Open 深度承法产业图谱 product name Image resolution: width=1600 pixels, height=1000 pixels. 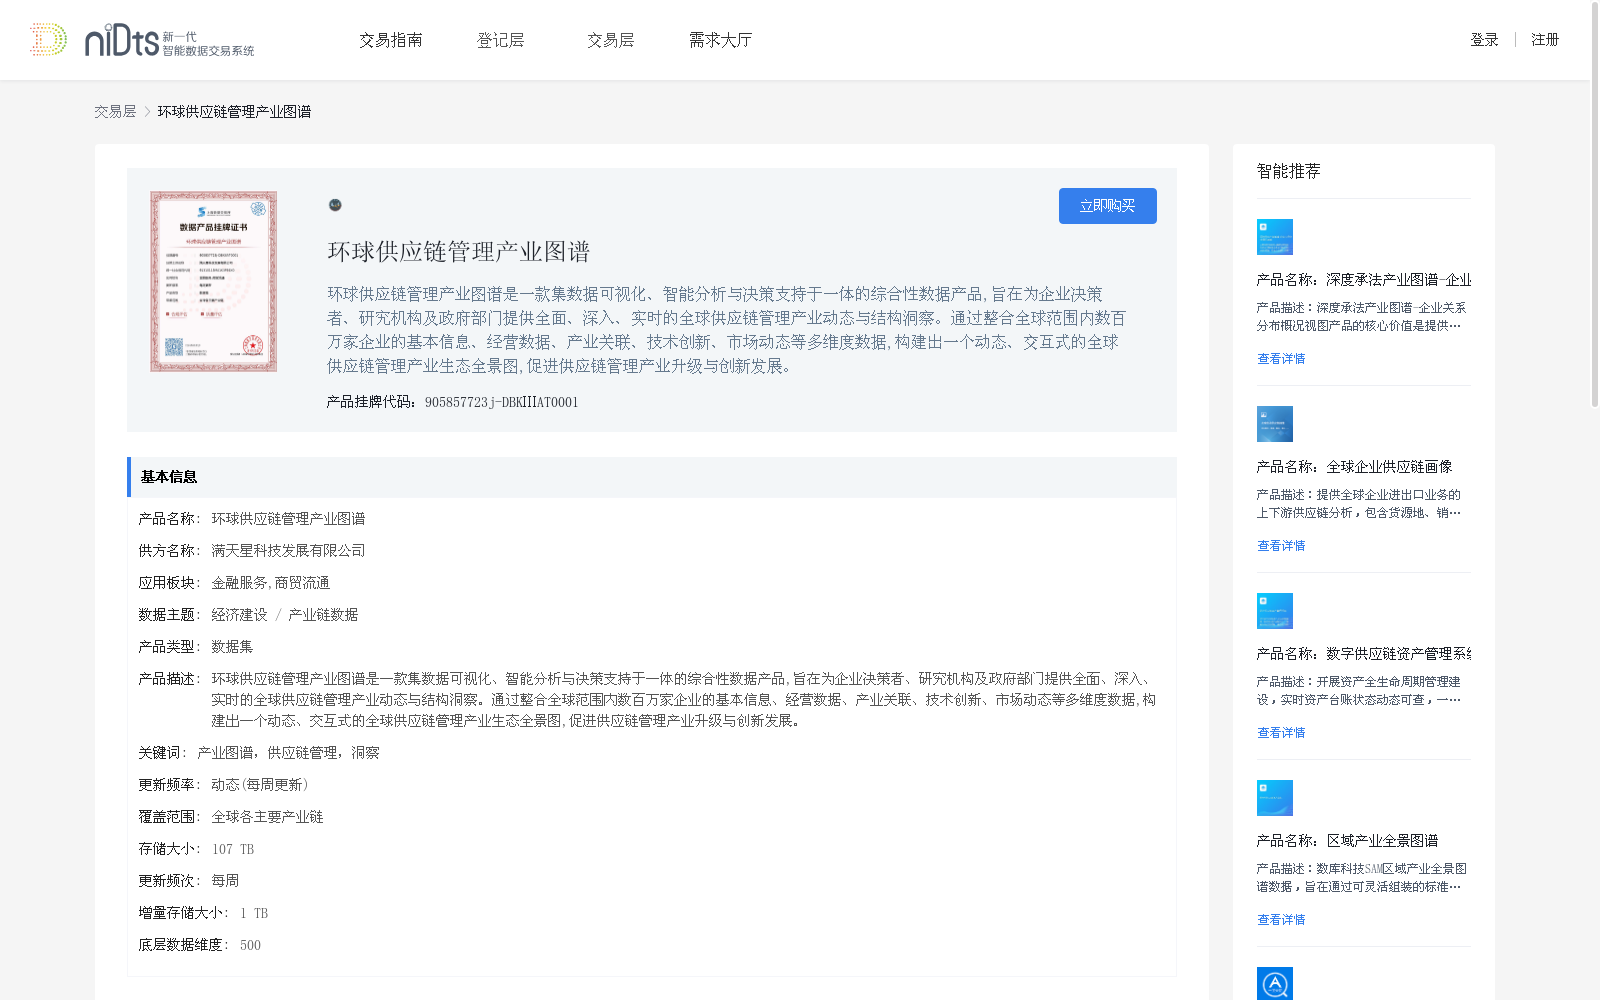pyautogui.click(x=1364, y=280)
